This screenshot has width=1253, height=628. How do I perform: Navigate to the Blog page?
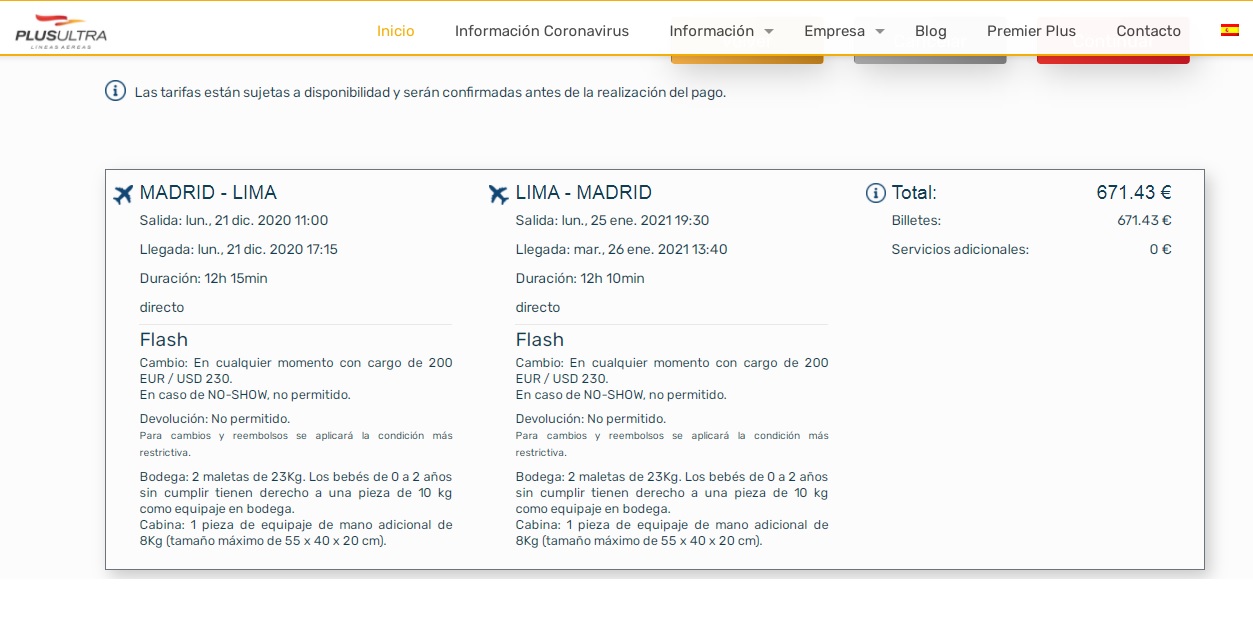click(931, 31)
